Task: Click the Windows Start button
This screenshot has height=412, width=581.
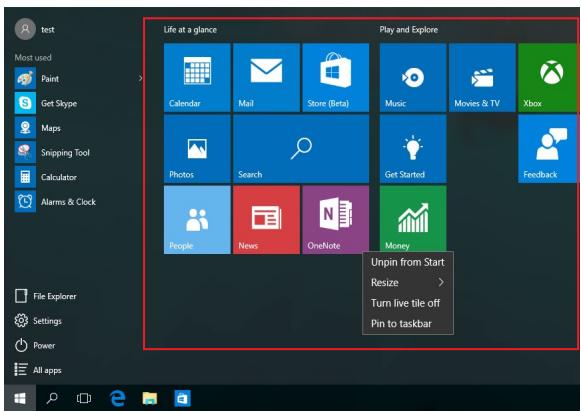Action: tap(20, 398)
